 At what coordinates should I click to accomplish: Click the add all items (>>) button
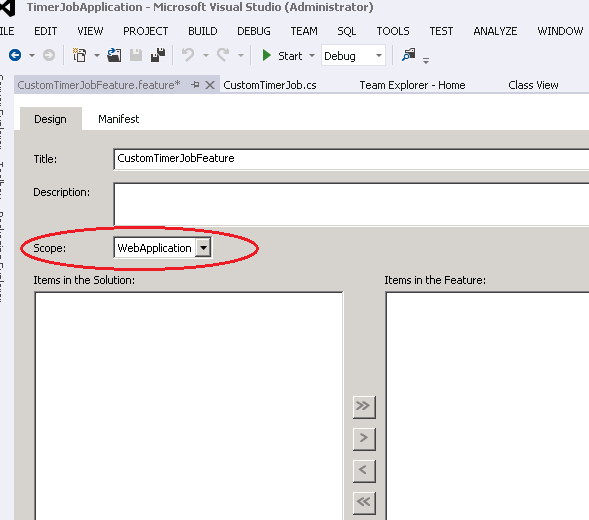pyautogui.click(x=364, y=407)
